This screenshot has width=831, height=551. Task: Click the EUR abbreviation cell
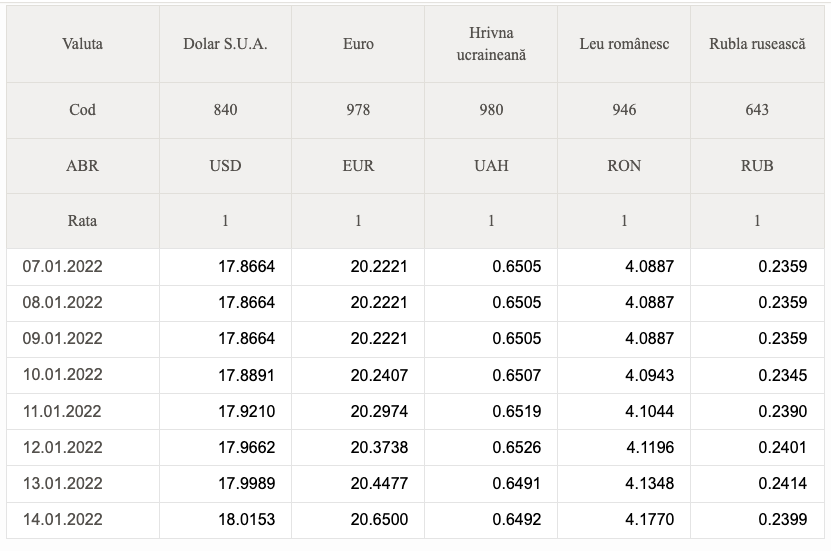click(358, 166)
